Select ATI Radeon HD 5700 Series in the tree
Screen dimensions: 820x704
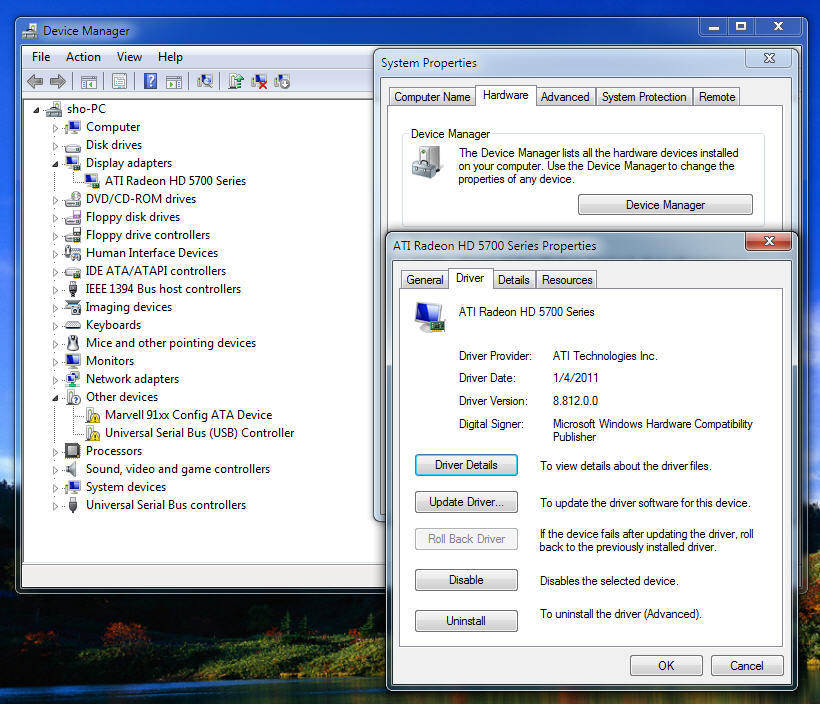[175, 181]
